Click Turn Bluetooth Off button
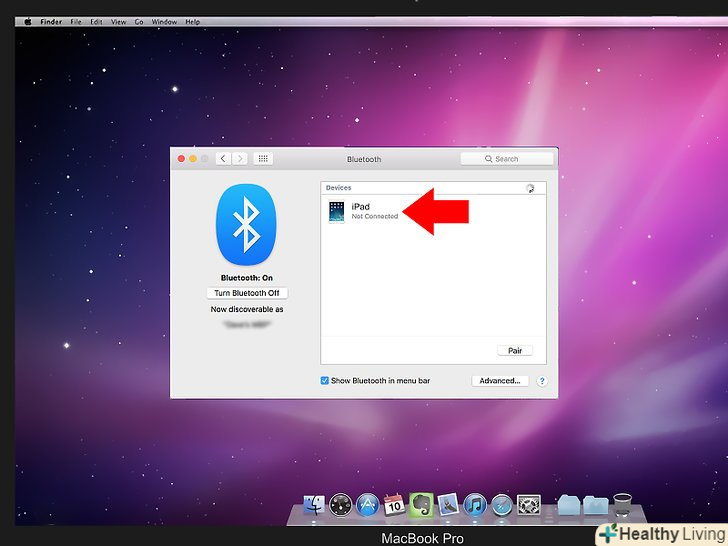This screenshot has width=728, height=546. point(247,293)
